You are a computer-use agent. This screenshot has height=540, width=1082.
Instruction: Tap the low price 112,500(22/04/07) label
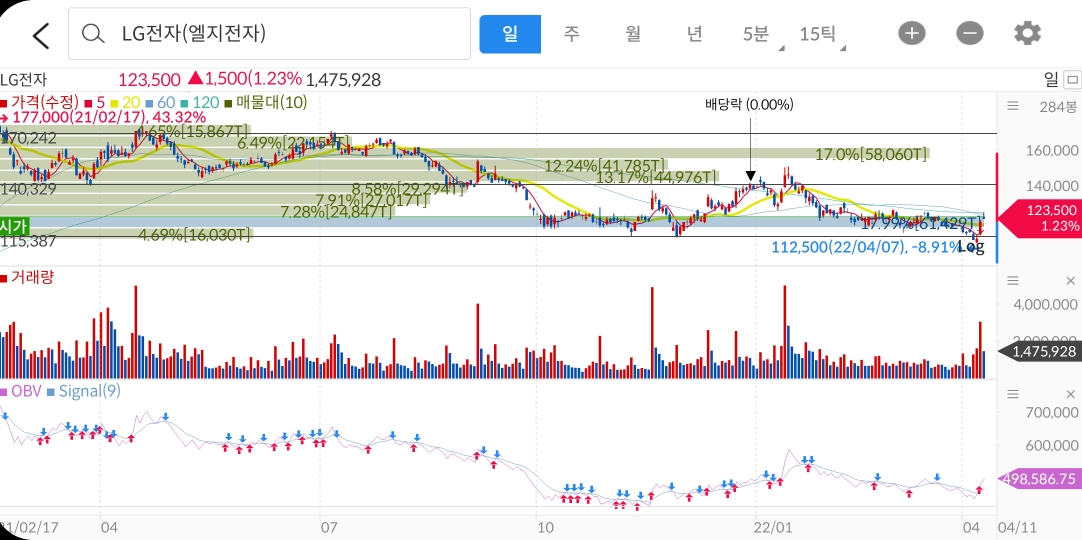[x=867, y=247]
